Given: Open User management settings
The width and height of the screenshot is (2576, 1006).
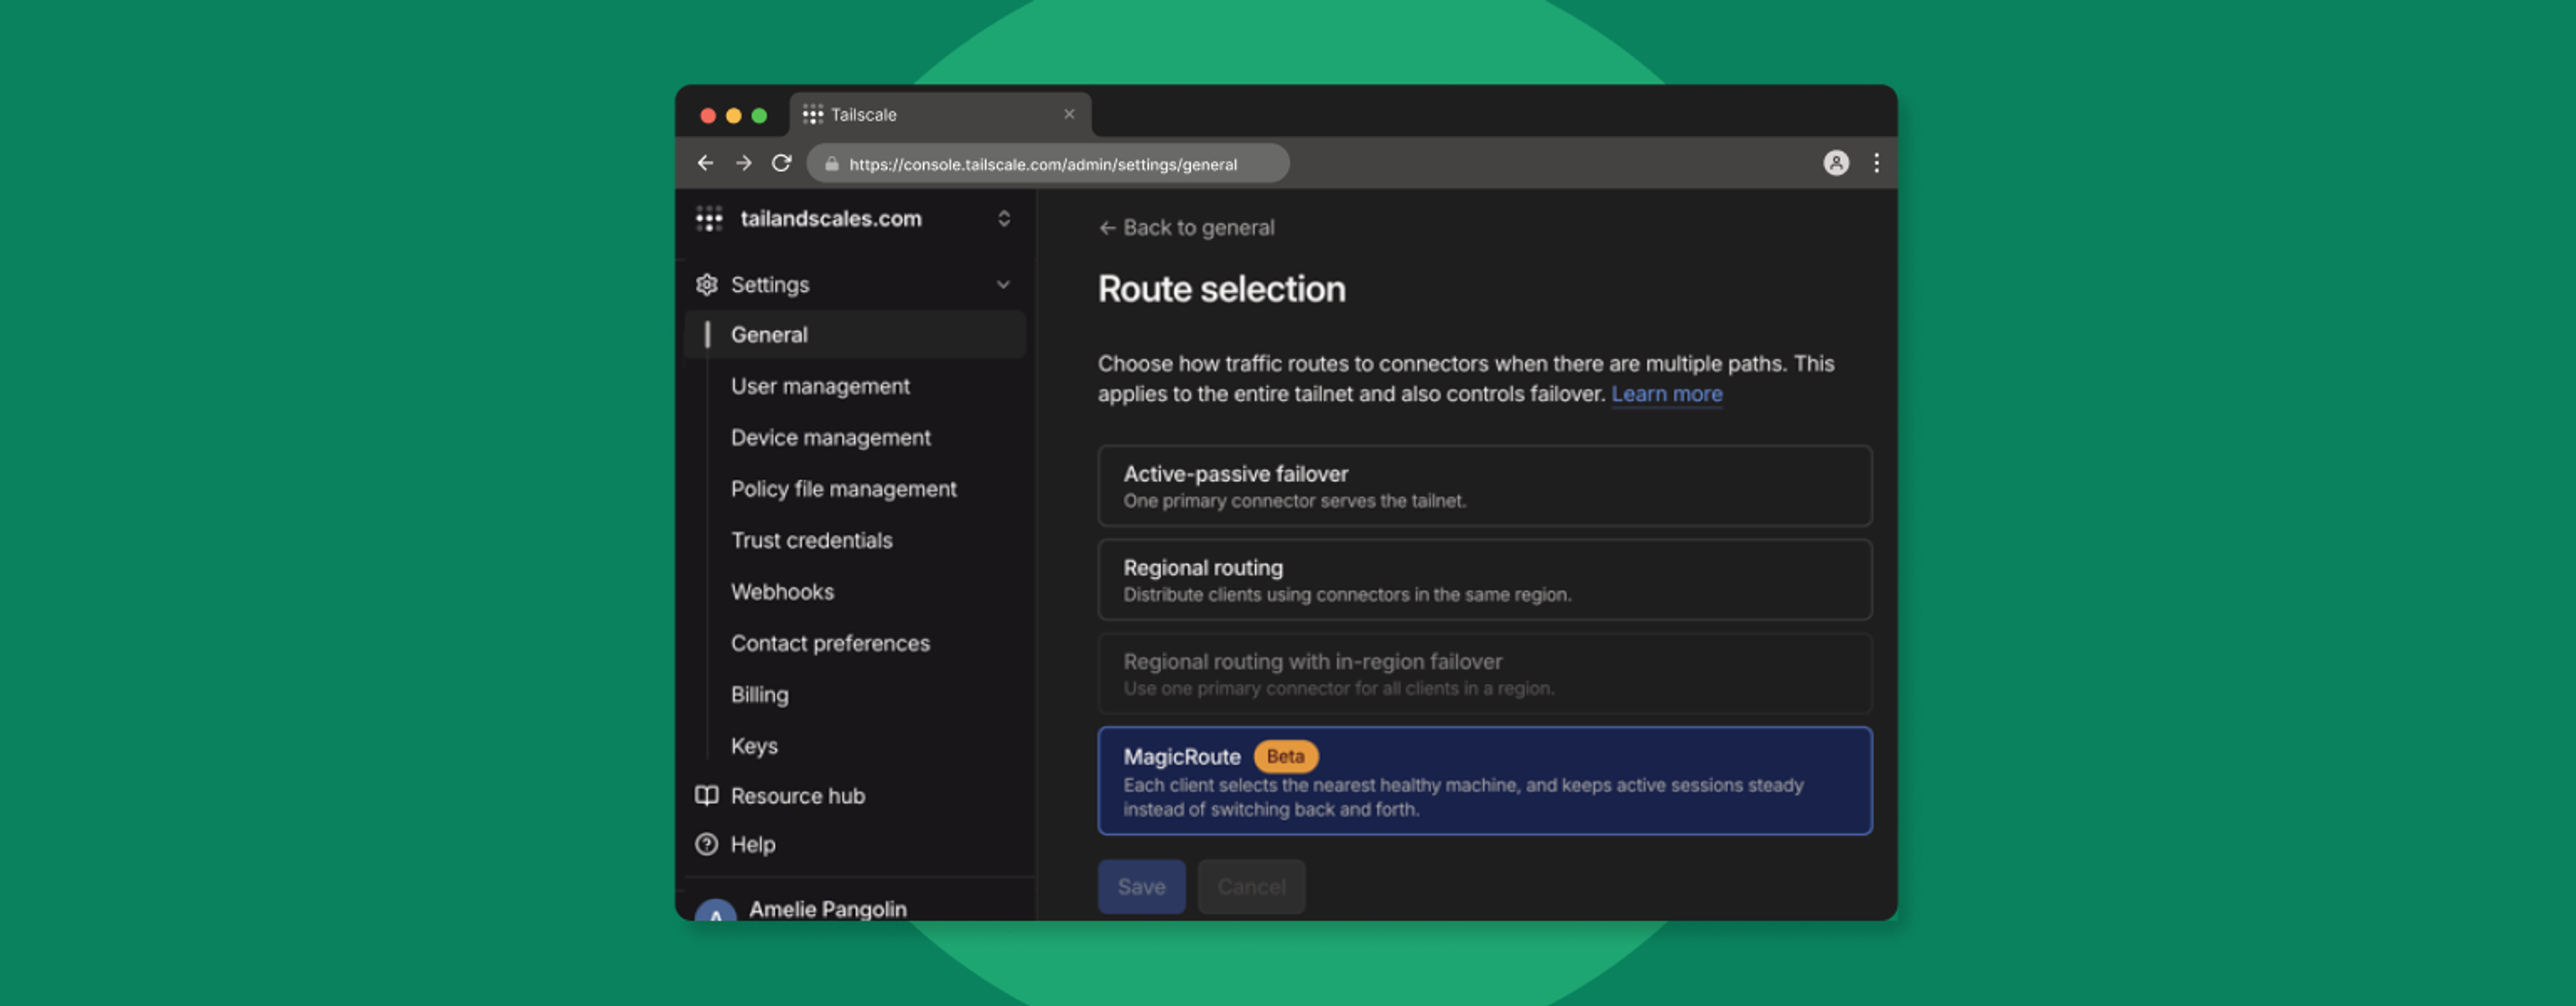Looking at the screenshot, I should point(820,386).
